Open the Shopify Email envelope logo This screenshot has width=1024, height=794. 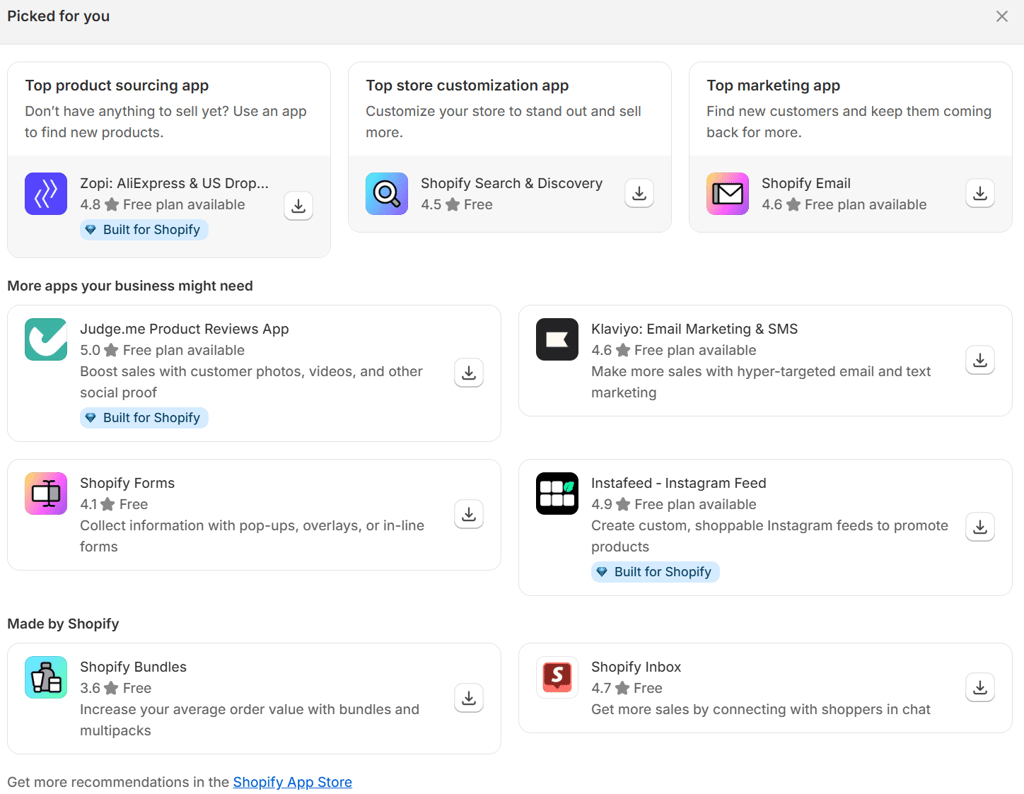click(728, 194)
